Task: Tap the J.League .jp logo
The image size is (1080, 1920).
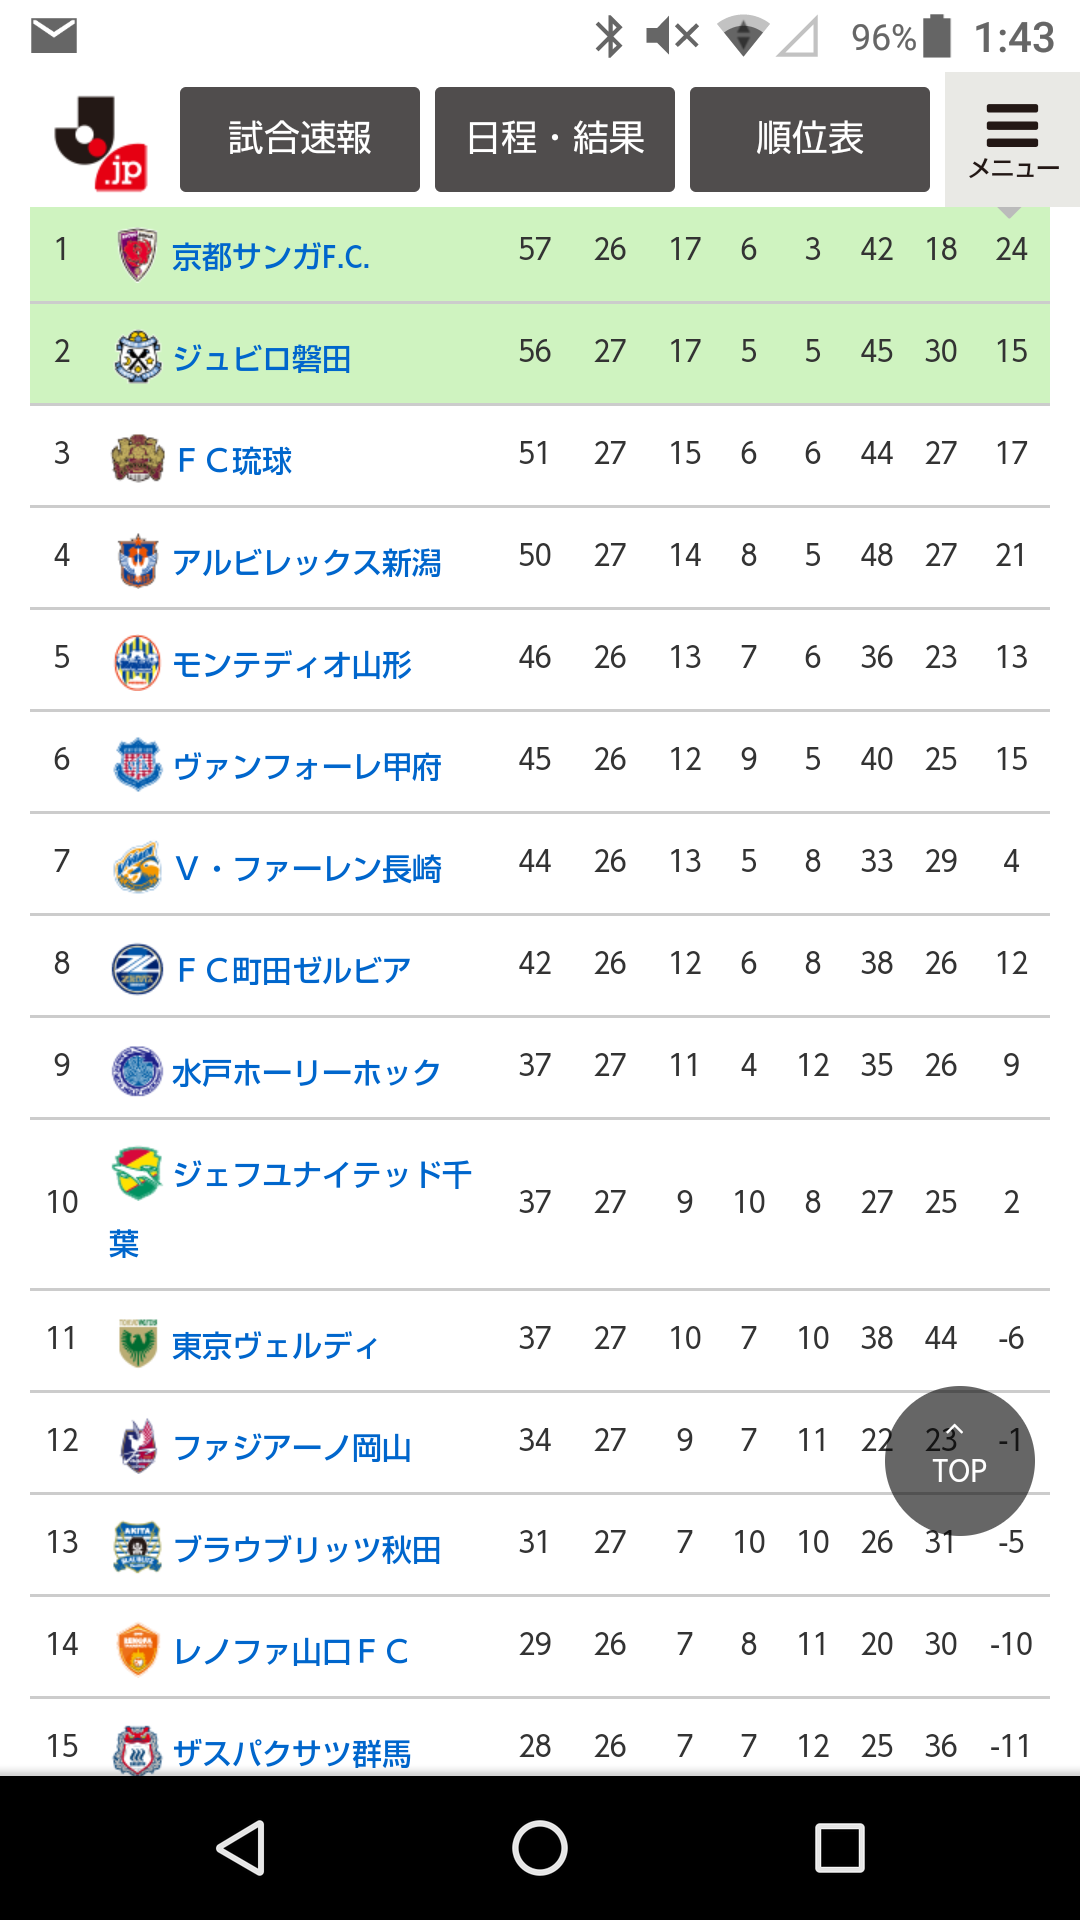Action: click(101, 141)
